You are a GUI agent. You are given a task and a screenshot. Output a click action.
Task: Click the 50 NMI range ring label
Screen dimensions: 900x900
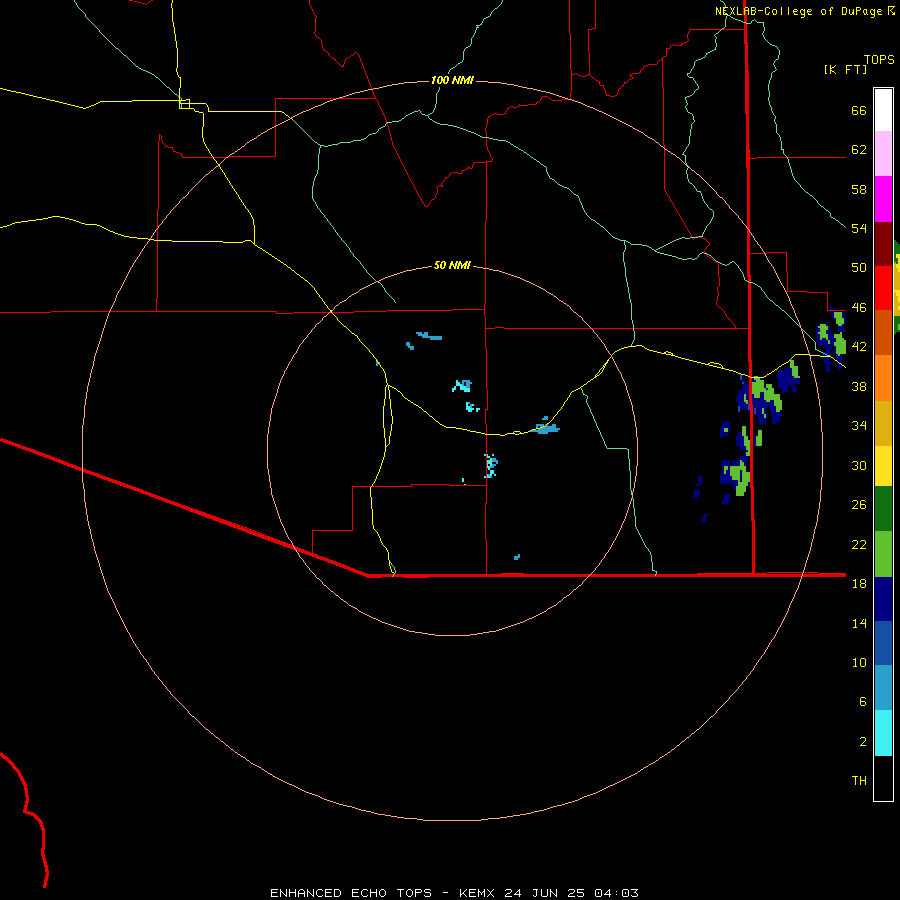pos(452,265)
